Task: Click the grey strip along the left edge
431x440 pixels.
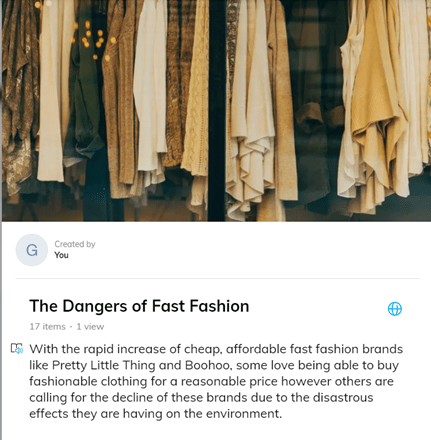Action: point(1,220)
